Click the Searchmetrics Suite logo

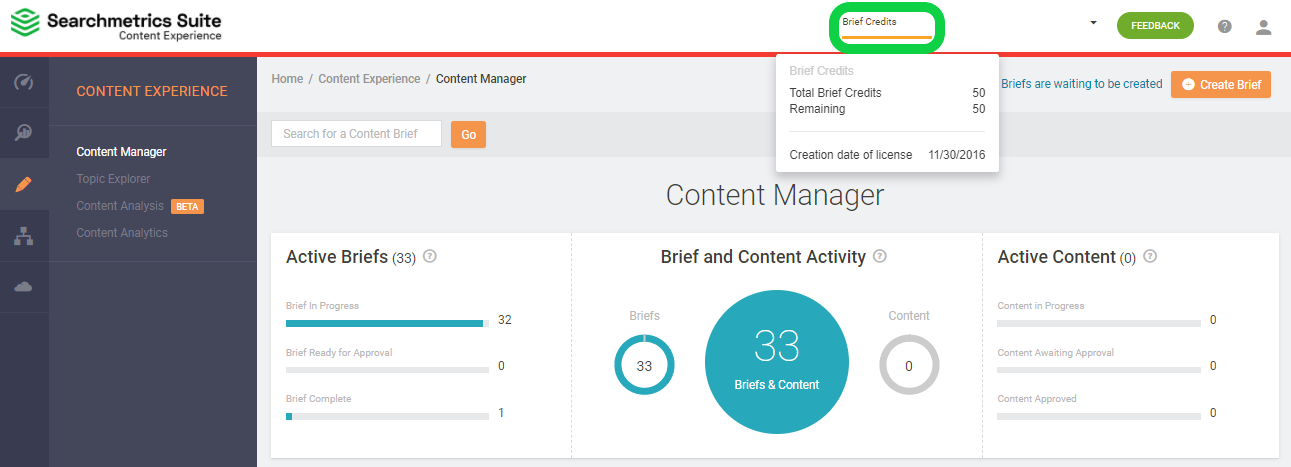click(x=116, y=26)
